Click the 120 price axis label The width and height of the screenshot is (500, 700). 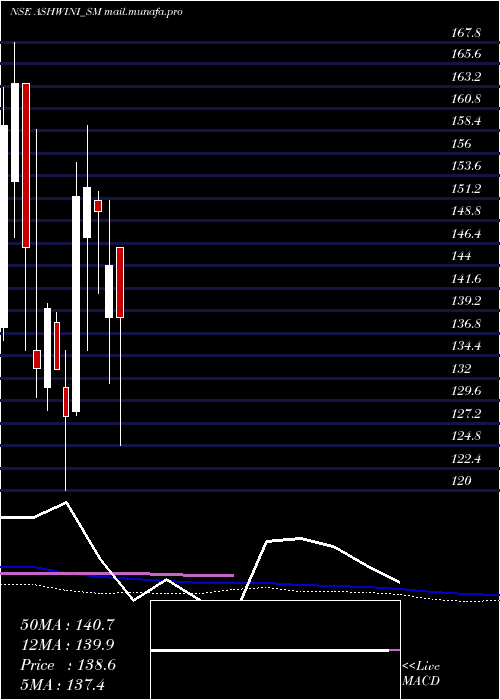click(461, 481)
